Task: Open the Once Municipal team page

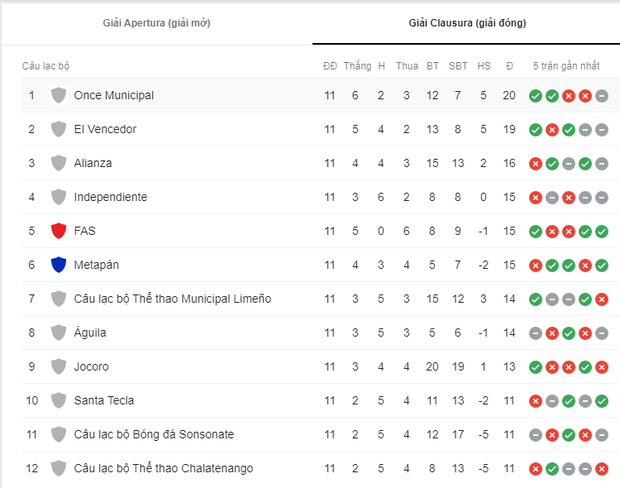Action: click(113, 95)
